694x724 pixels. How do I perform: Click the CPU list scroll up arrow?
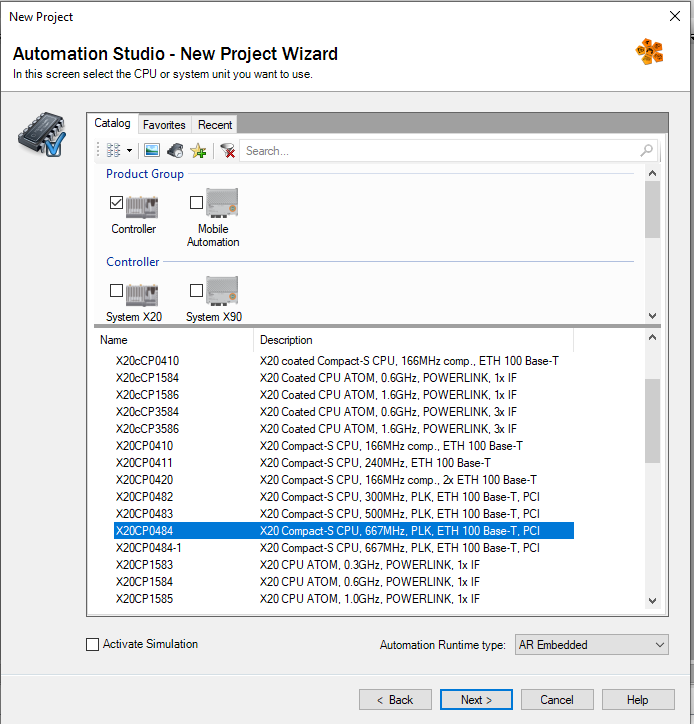652,338
